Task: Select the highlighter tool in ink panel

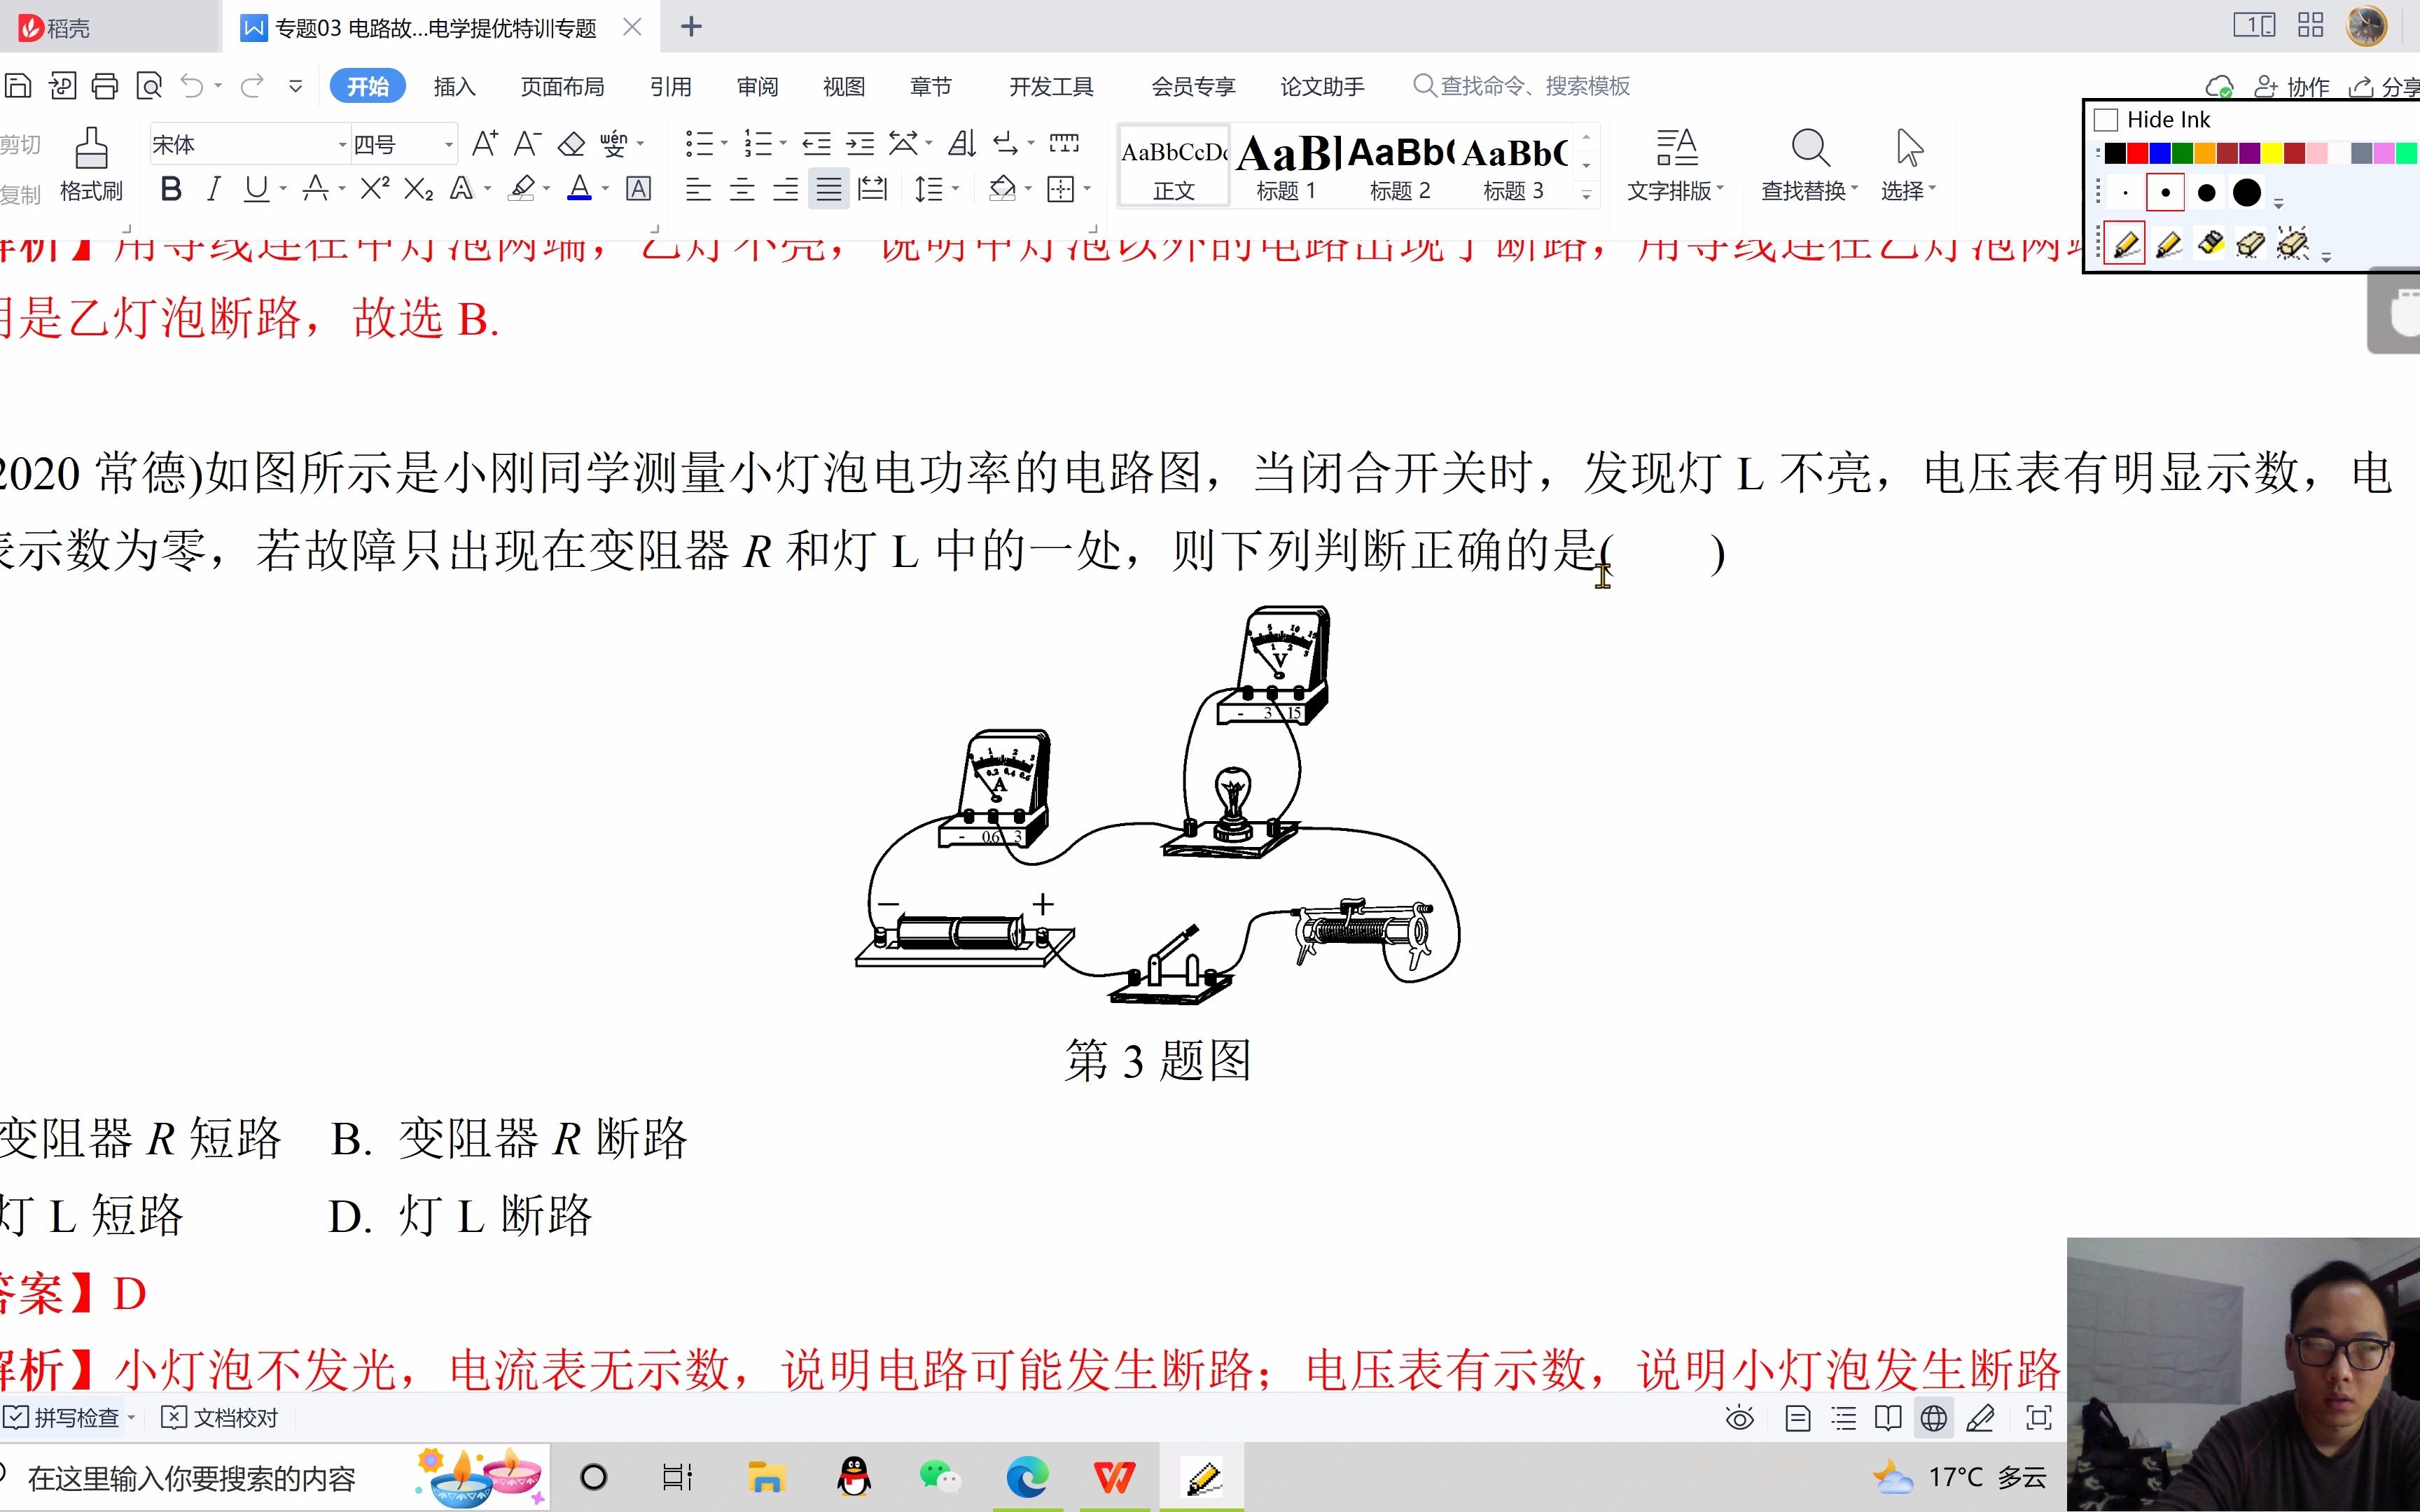Action: pos(2210,243)
